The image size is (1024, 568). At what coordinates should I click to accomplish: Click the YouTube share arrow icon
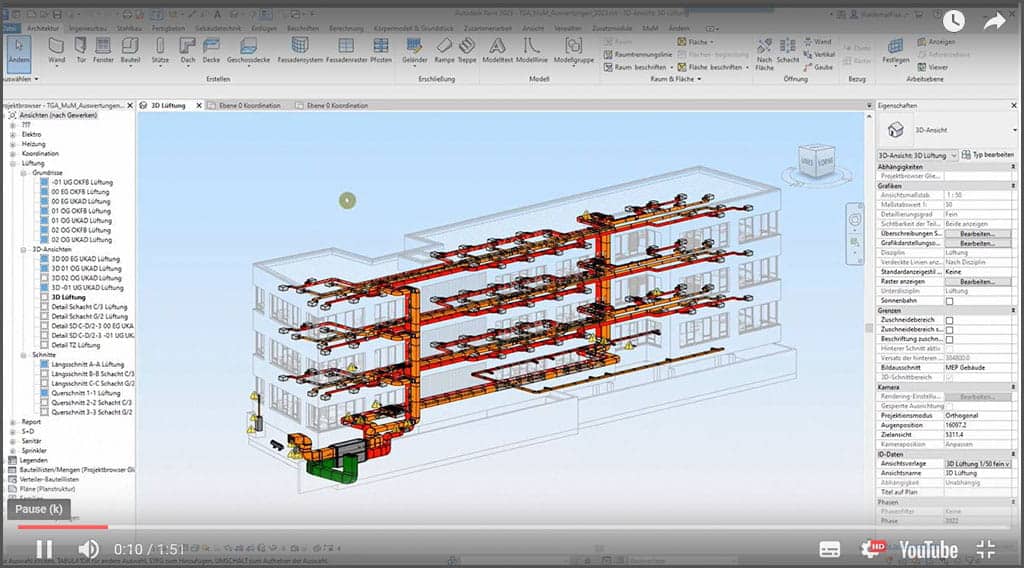click(995, 21)
